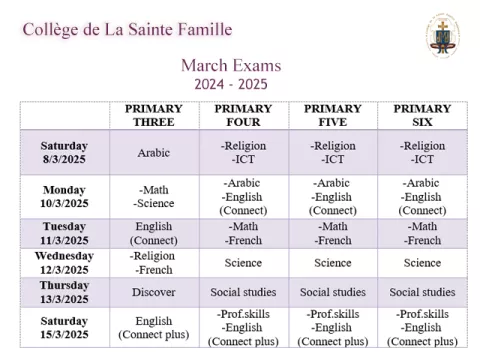The width and height of the screenshot is (480, 360).
Task: Select the Discover cell in Thursday row
Action: click(x=154, y=292)
